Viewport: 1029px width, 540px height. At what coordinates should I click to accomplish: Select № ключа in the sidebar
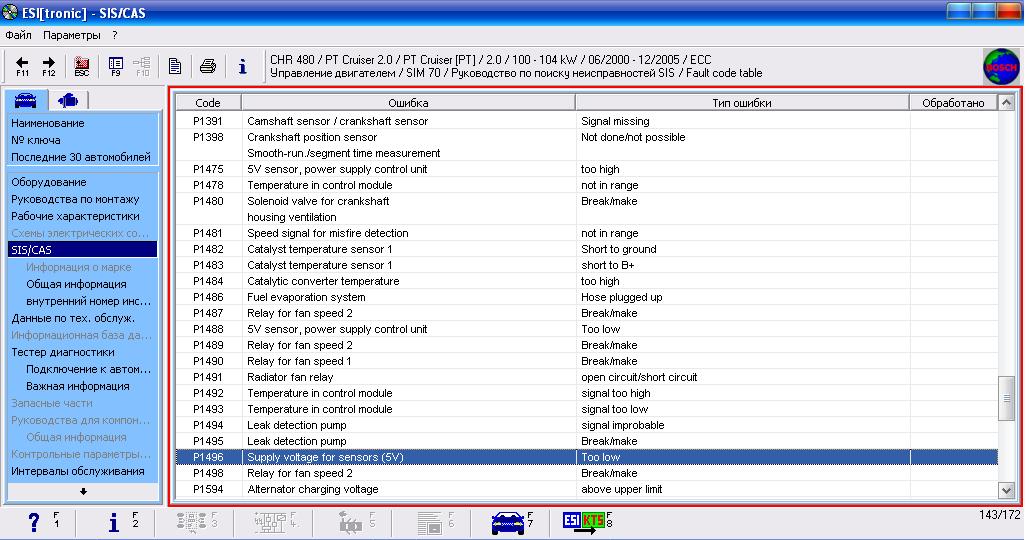35,140
